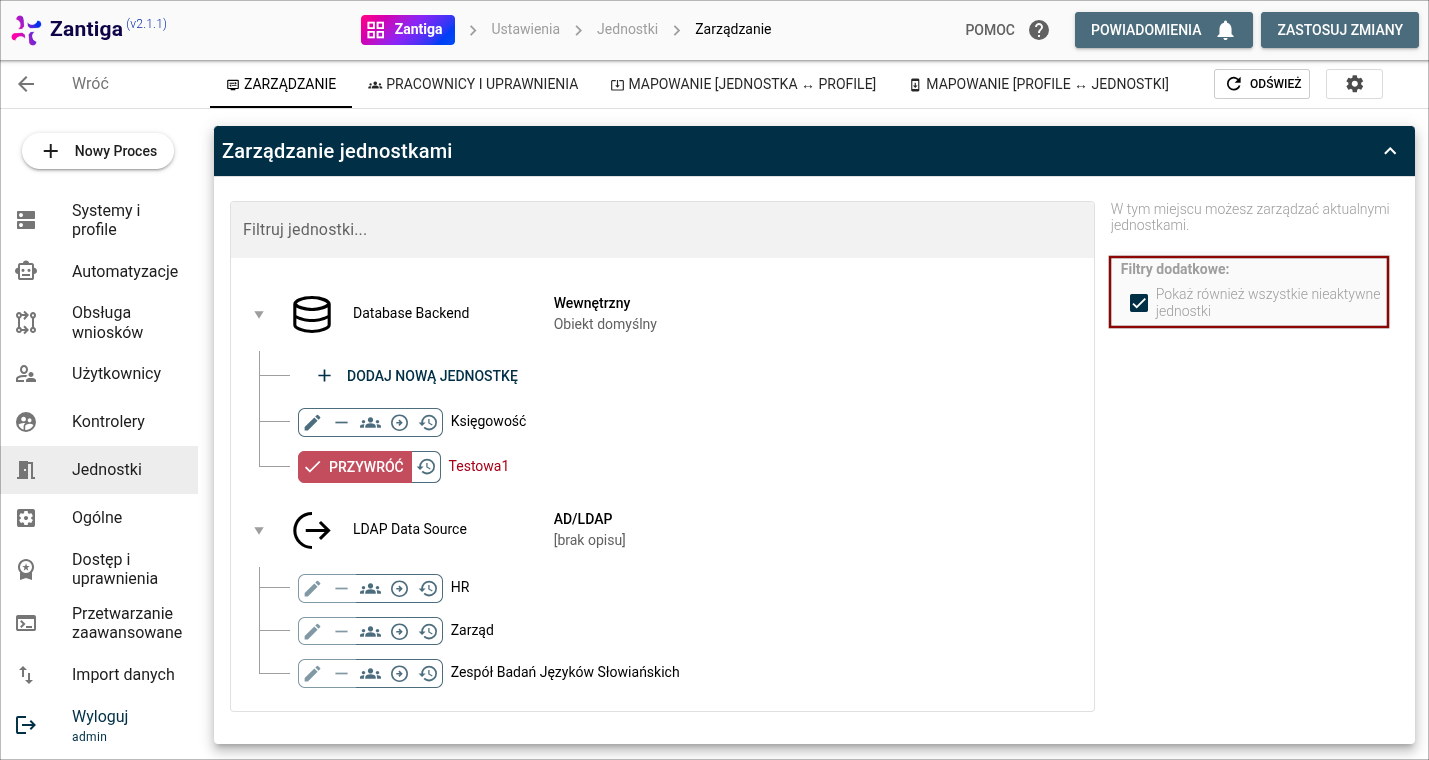
Task: Click the help question mark icon
Action: coord(1039,30)
